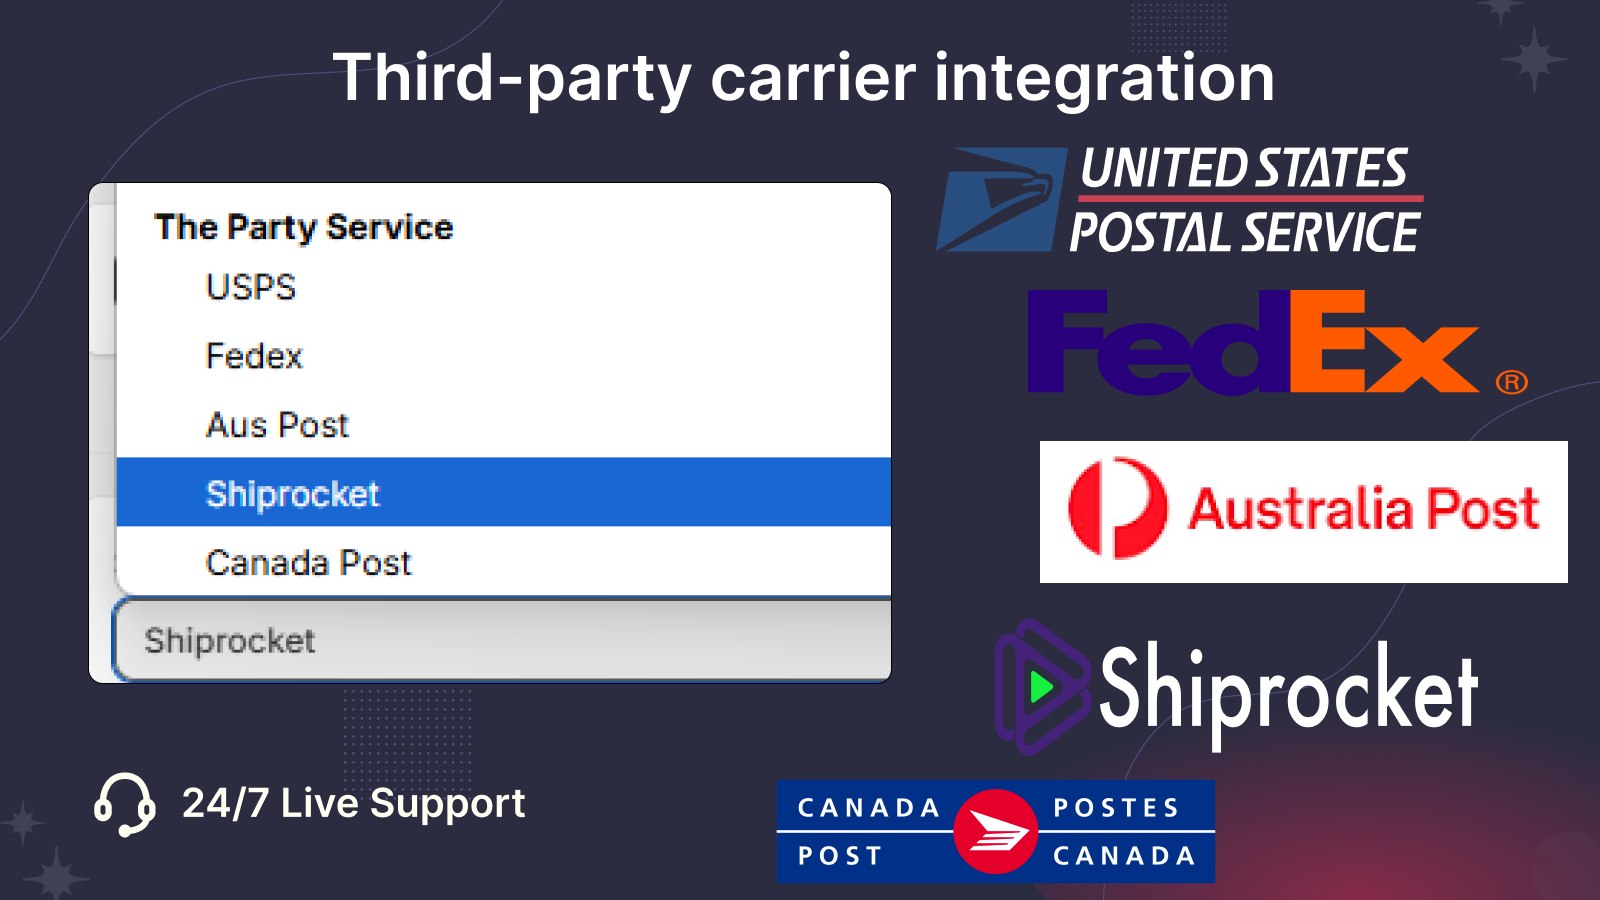
Task: Select USPS from the carrier list
Action: (504, 288)
